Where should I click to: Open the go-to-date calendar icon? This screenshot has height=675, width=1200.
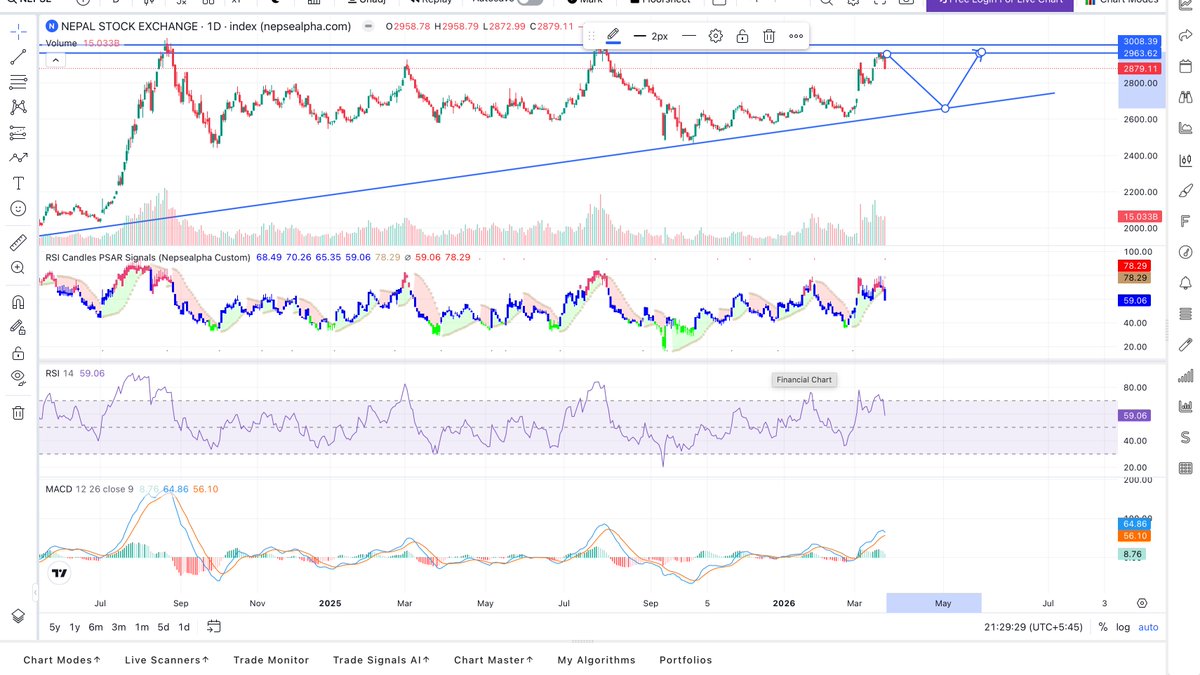(x=214, y=627)
